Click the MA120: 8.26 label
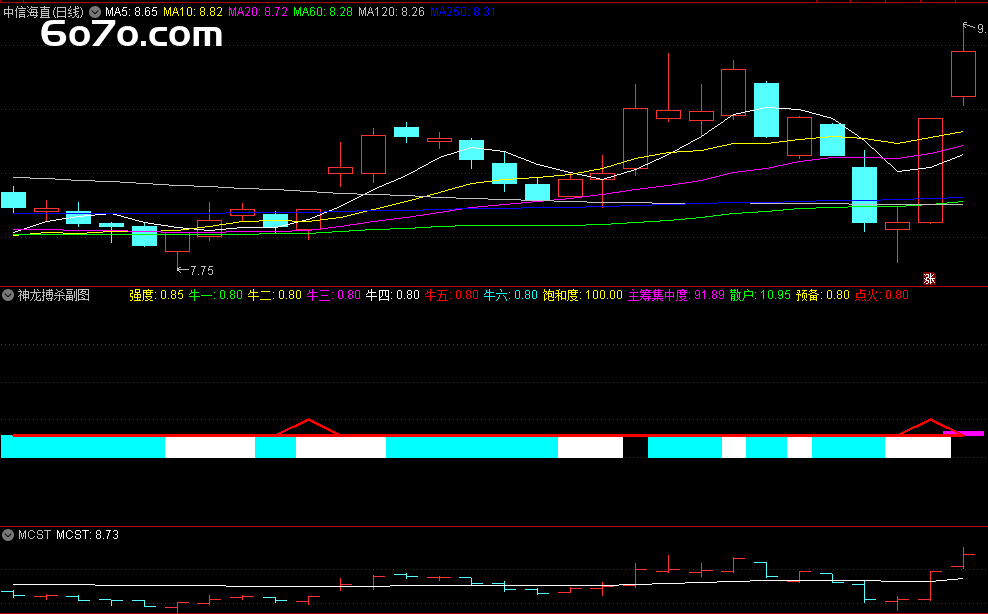 [x=391, y=12]
